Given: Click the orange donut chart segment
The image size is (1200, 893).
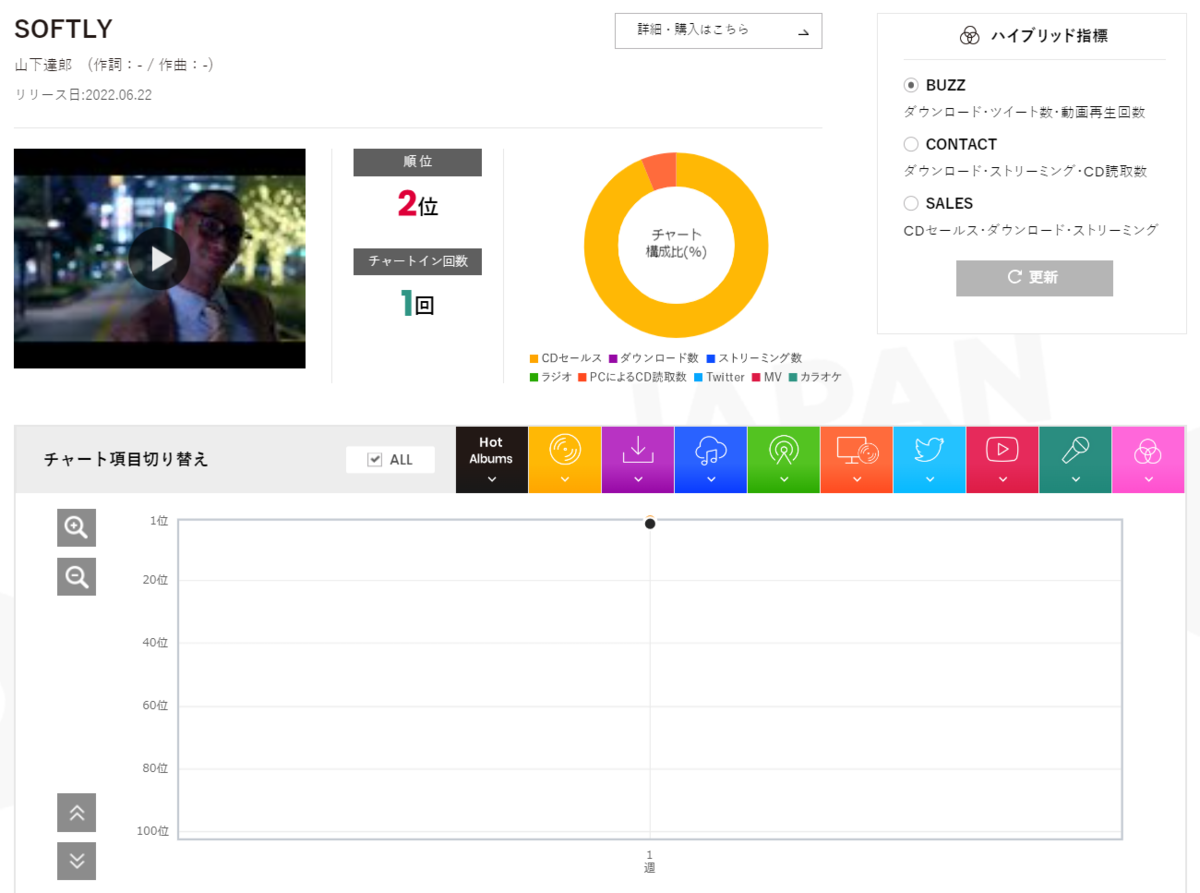Looking at the screenshot, I should (x=660, y=171).
